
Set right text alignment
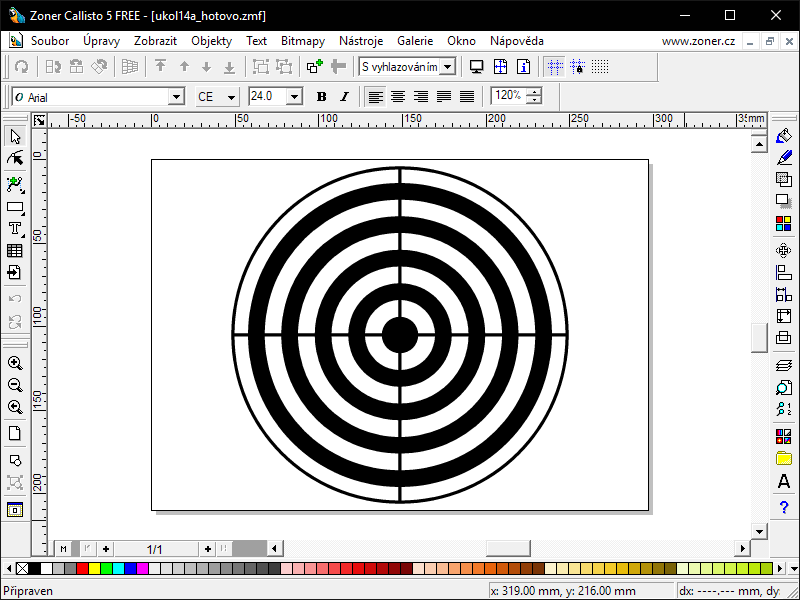coord(421,96)
